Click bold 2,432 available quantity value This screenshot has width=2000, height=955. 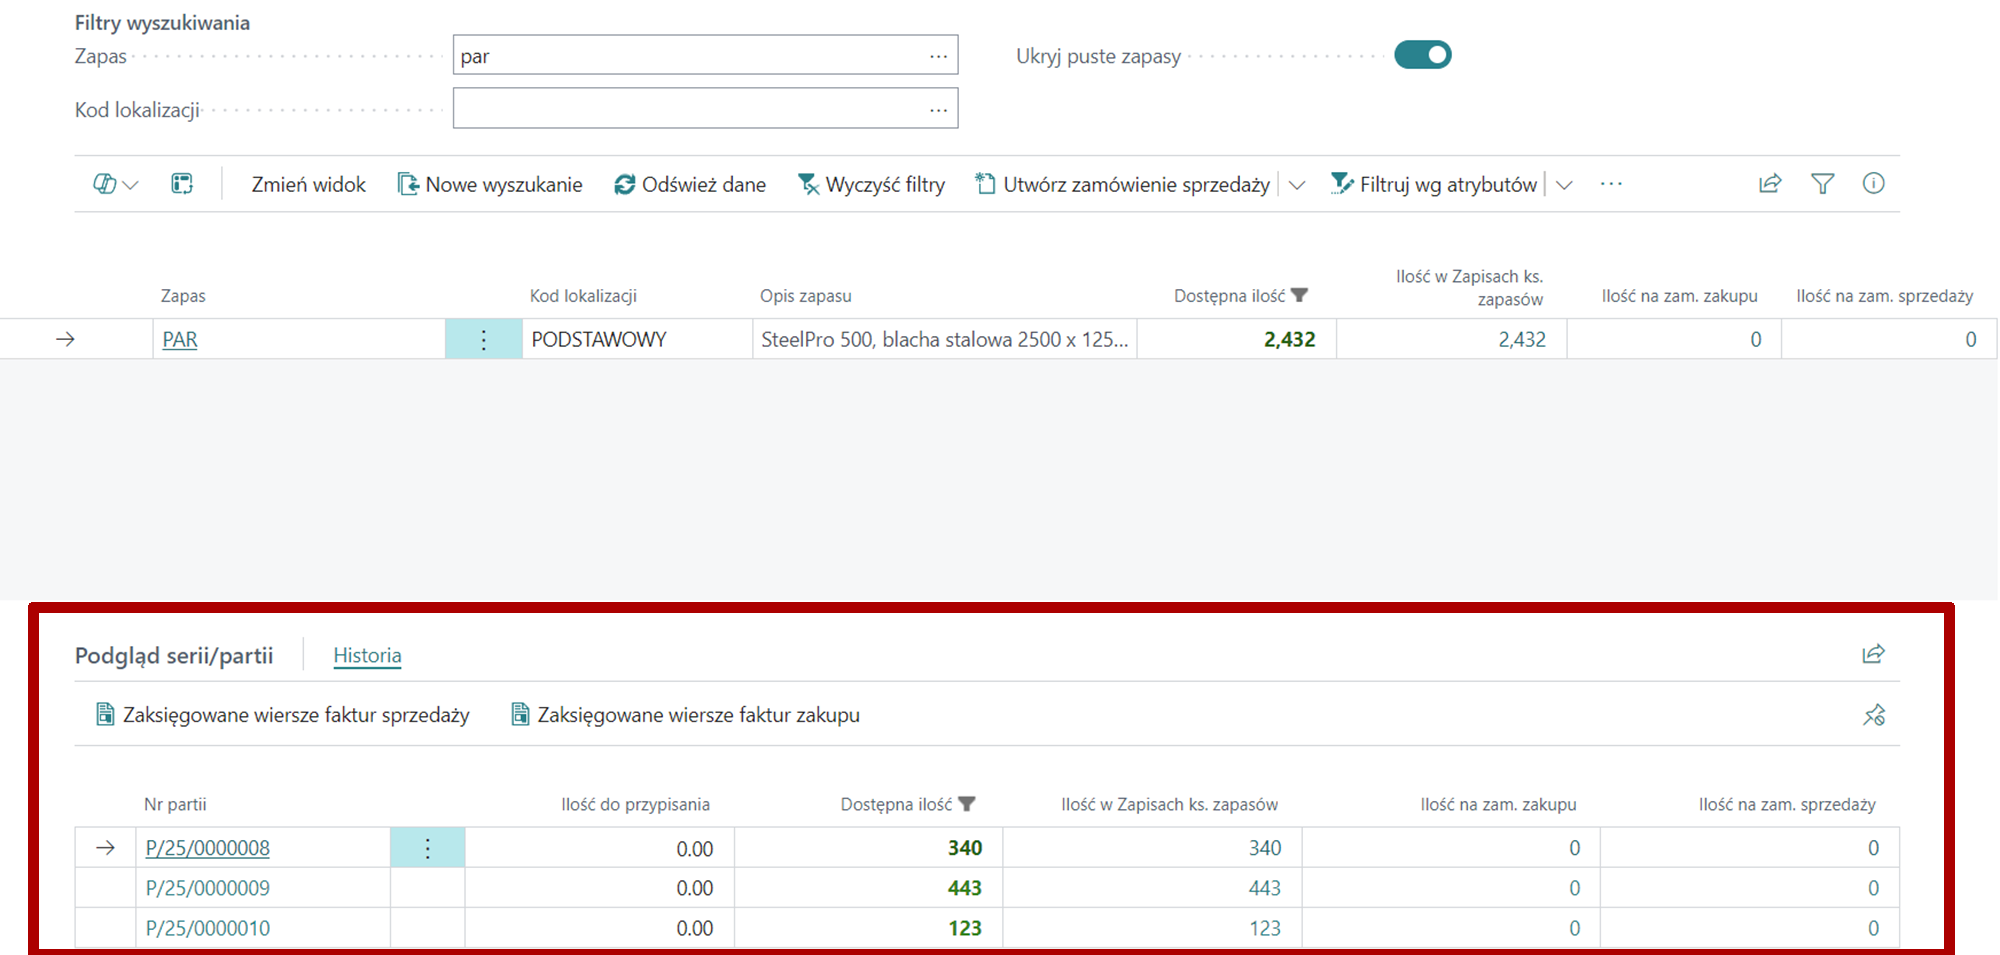(x=1289, y=340)
